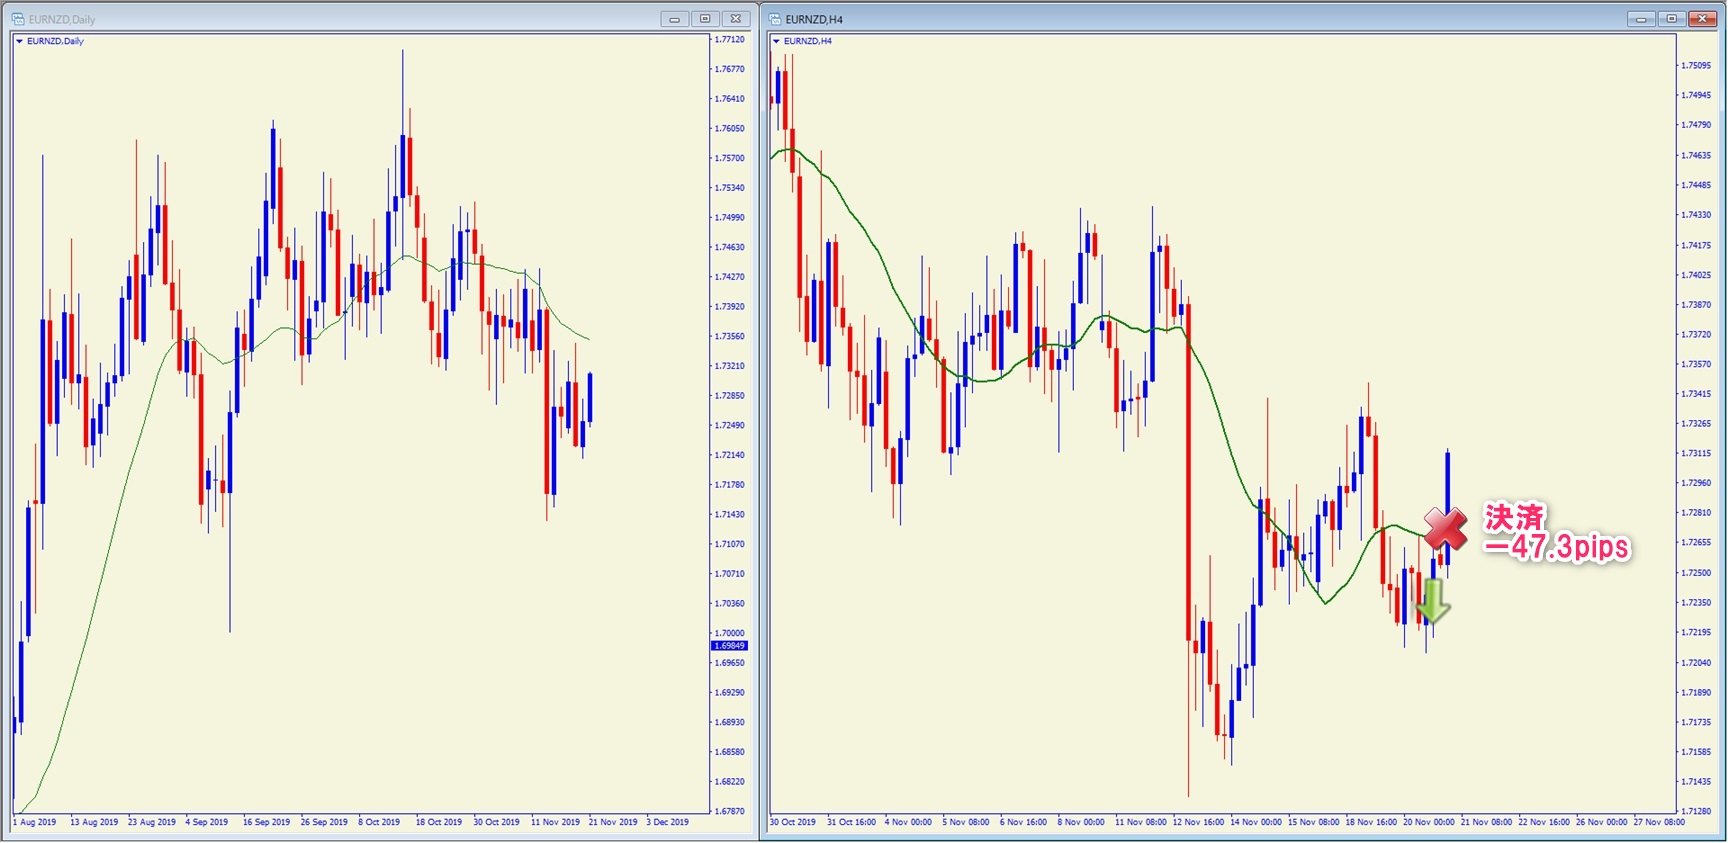Click the EURNZD,Daily window title icon
This screenshot has height=843, width=1728.
[x=18, y=19]
